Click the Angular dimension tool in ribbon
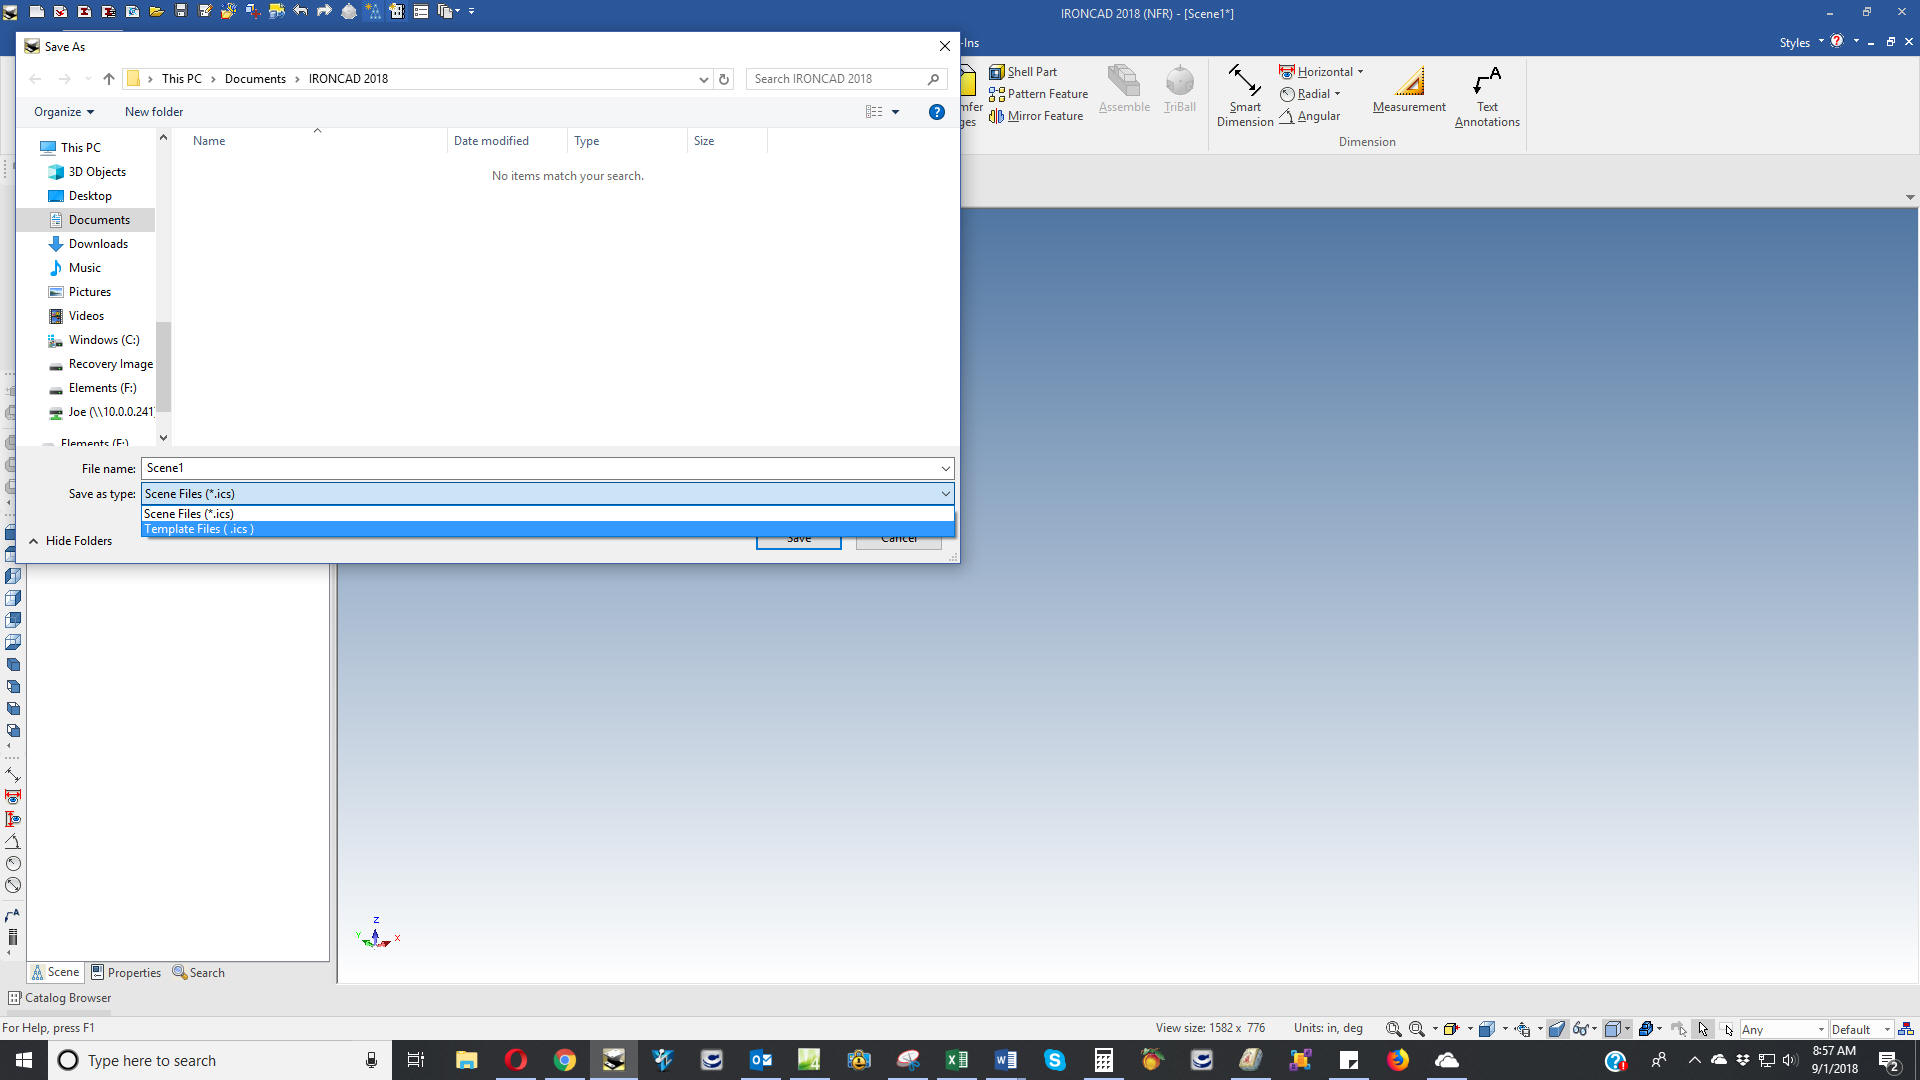Image resolution: width=1920 pixels, height=1080 pixels. (x=1310, y=116)
